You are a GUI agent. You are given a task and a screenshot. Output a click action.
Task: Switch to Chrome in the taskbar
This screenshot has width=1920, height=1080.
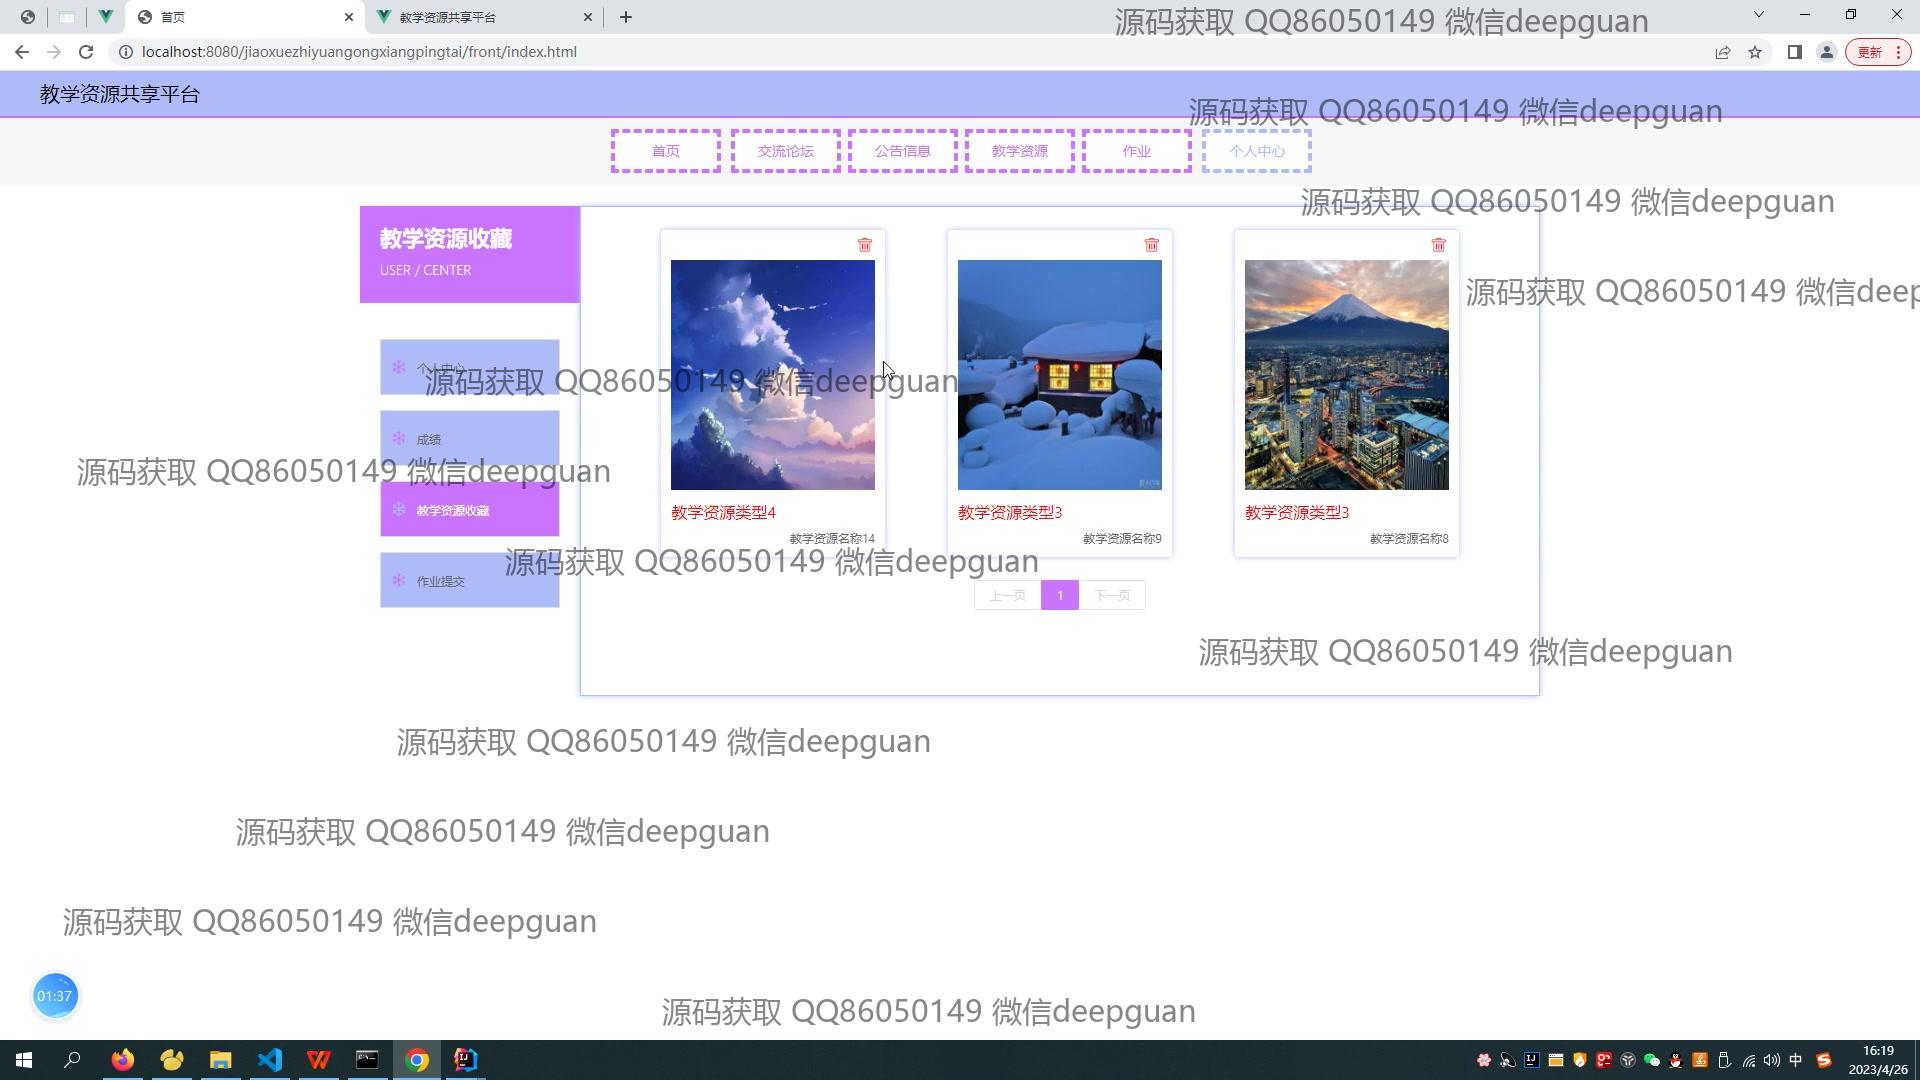coord(417,1060)
